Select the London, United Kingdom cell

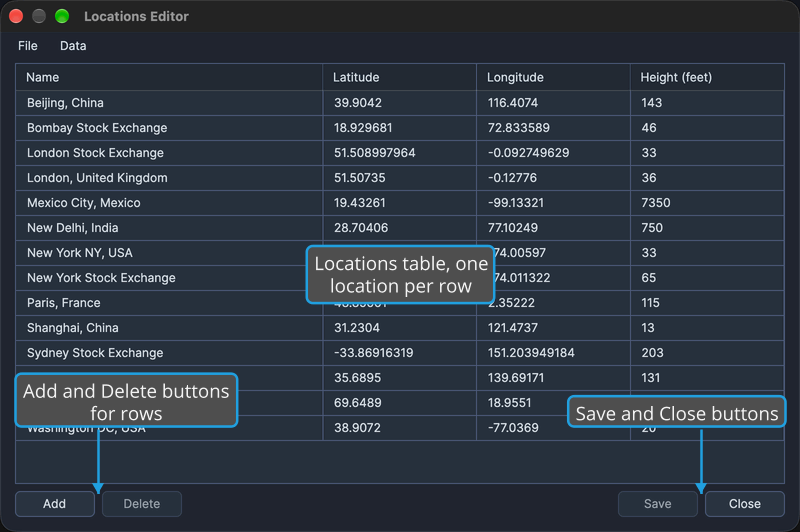(169, 178)
